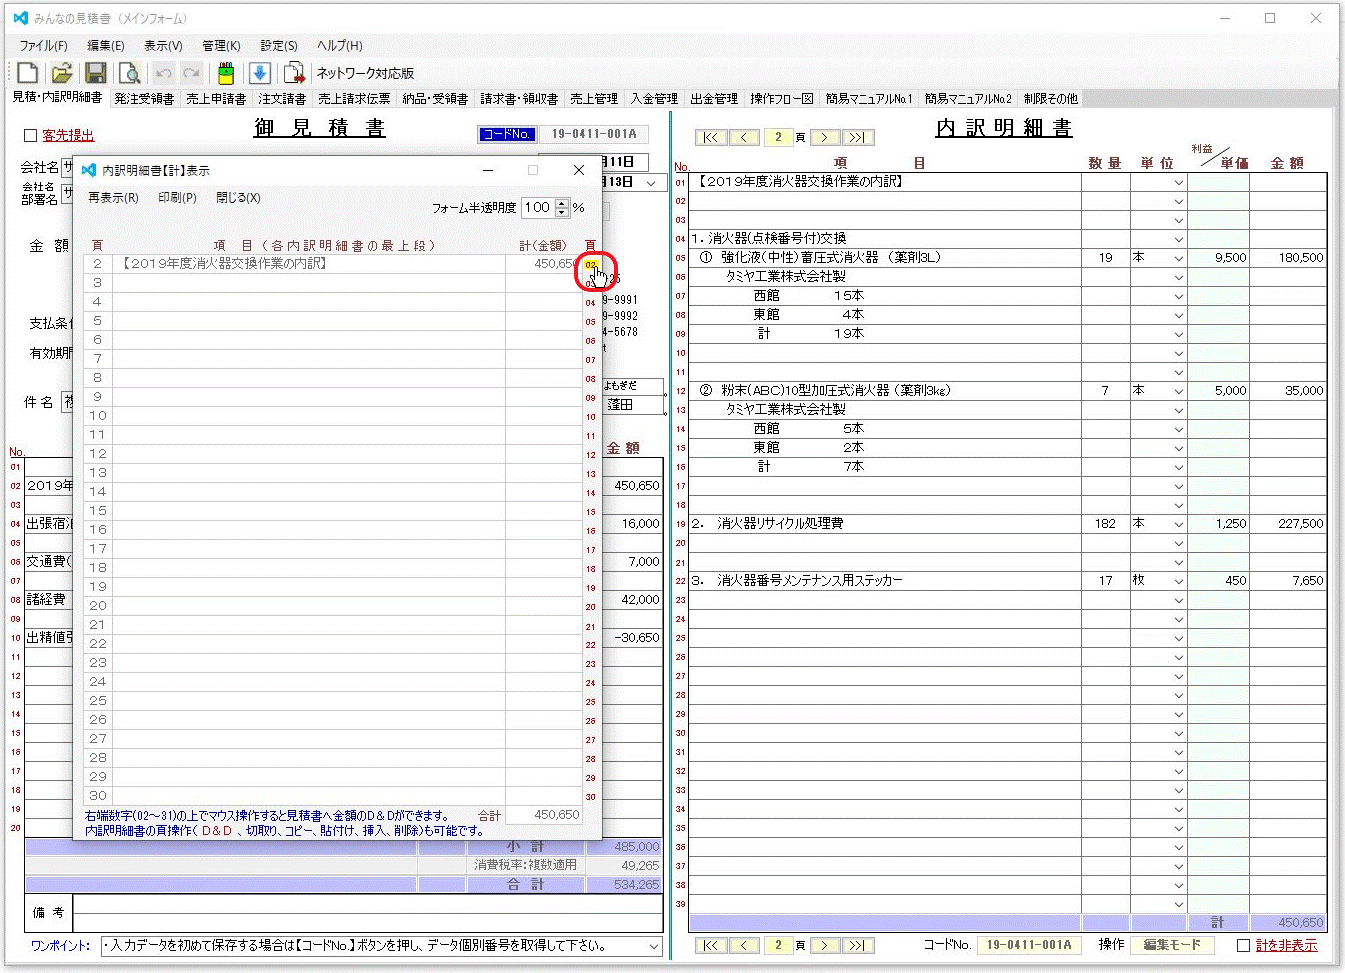Click the colored pencil case toolbar icon
1345x973 pixels.
pos(226,73)
